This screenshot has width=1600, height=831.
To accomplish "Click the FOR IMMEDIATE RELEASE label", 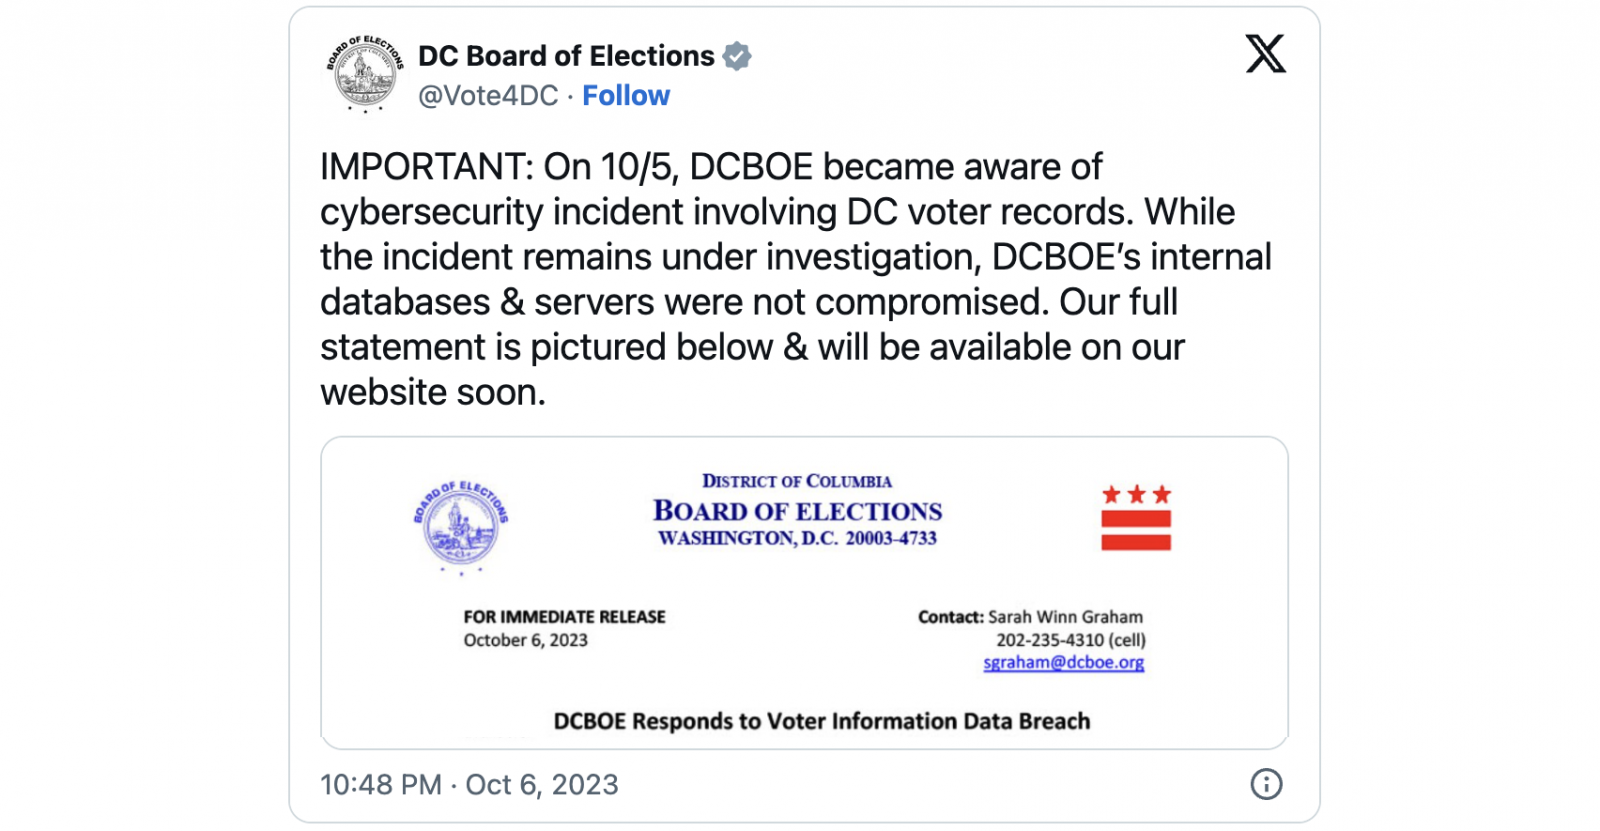I will pyautogui.click(x=564, y=617).
